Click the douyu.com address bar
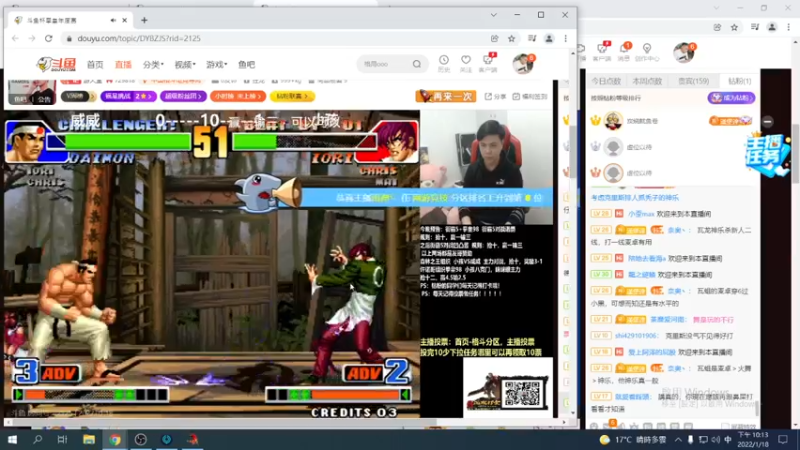The width and height of the screenshot is (800, 450). click(x=276, y=38)
